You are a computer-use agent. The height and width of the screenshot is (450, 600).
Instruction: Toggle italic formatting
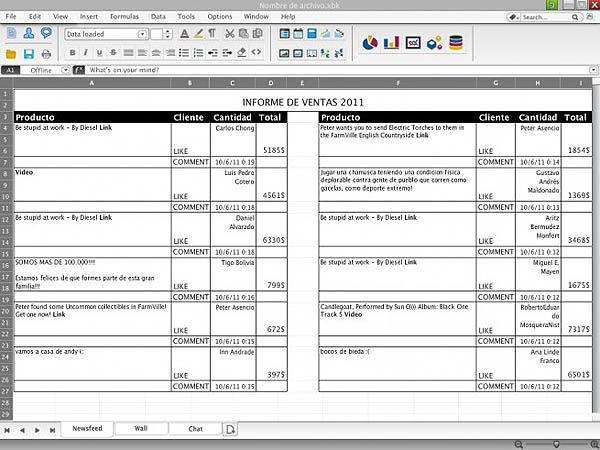(86, 53)
